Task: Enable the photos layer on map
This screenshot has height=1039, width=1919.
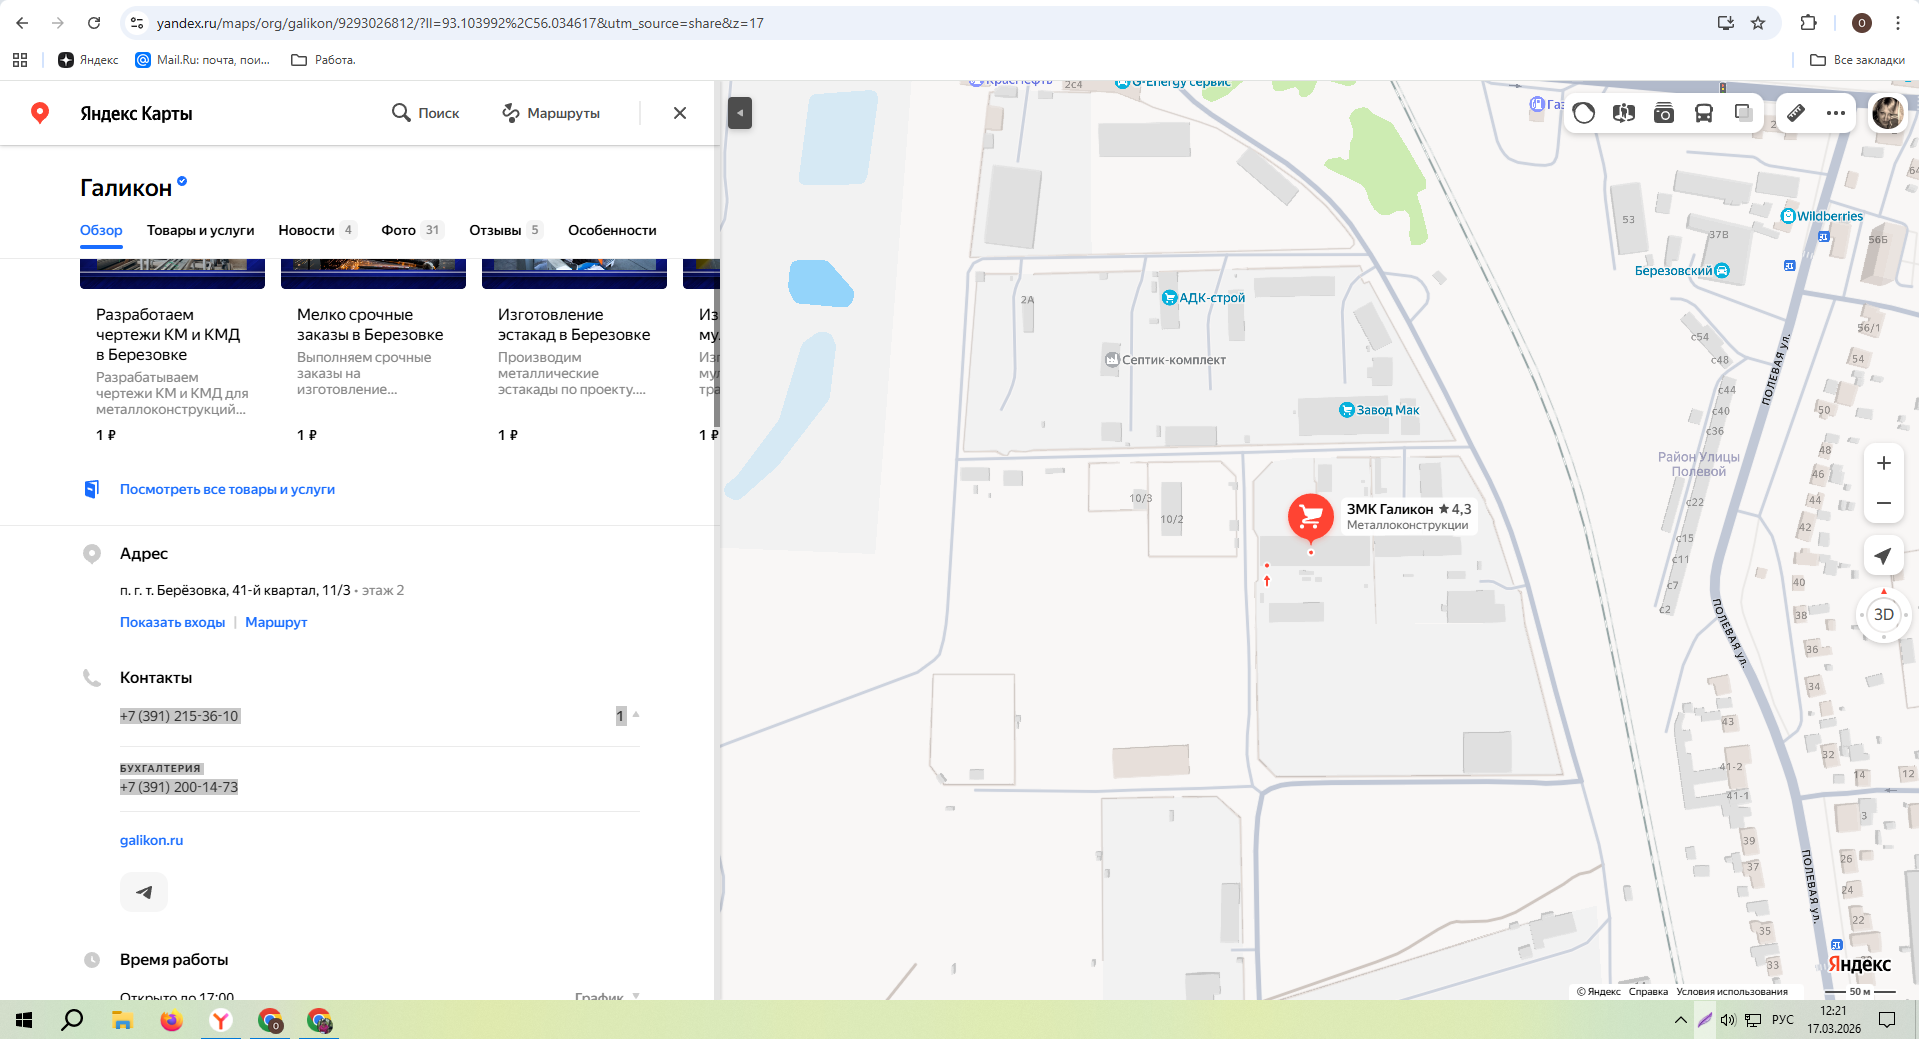Action: coord(1664,113)
